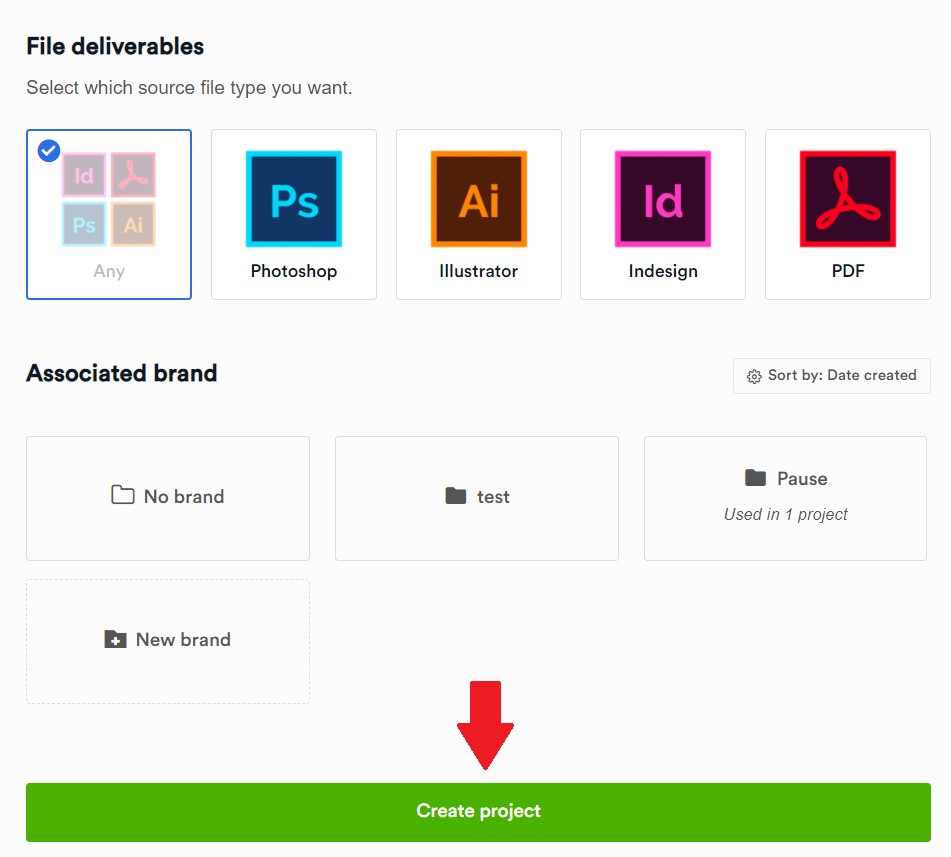The image size is (951, 857).
Task: Select the PDF Acrobat icon
Action: click(848, 199)
